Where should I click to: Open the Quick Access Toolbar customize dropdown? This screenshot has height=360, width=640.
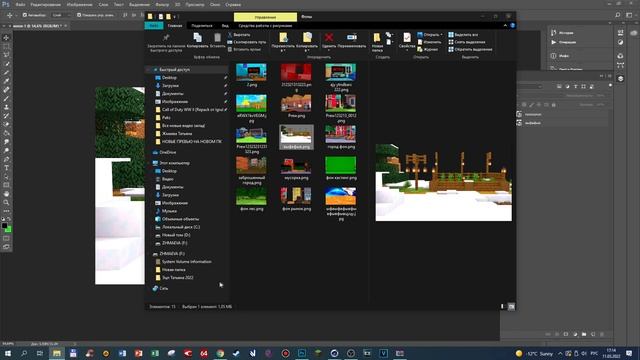175,17
